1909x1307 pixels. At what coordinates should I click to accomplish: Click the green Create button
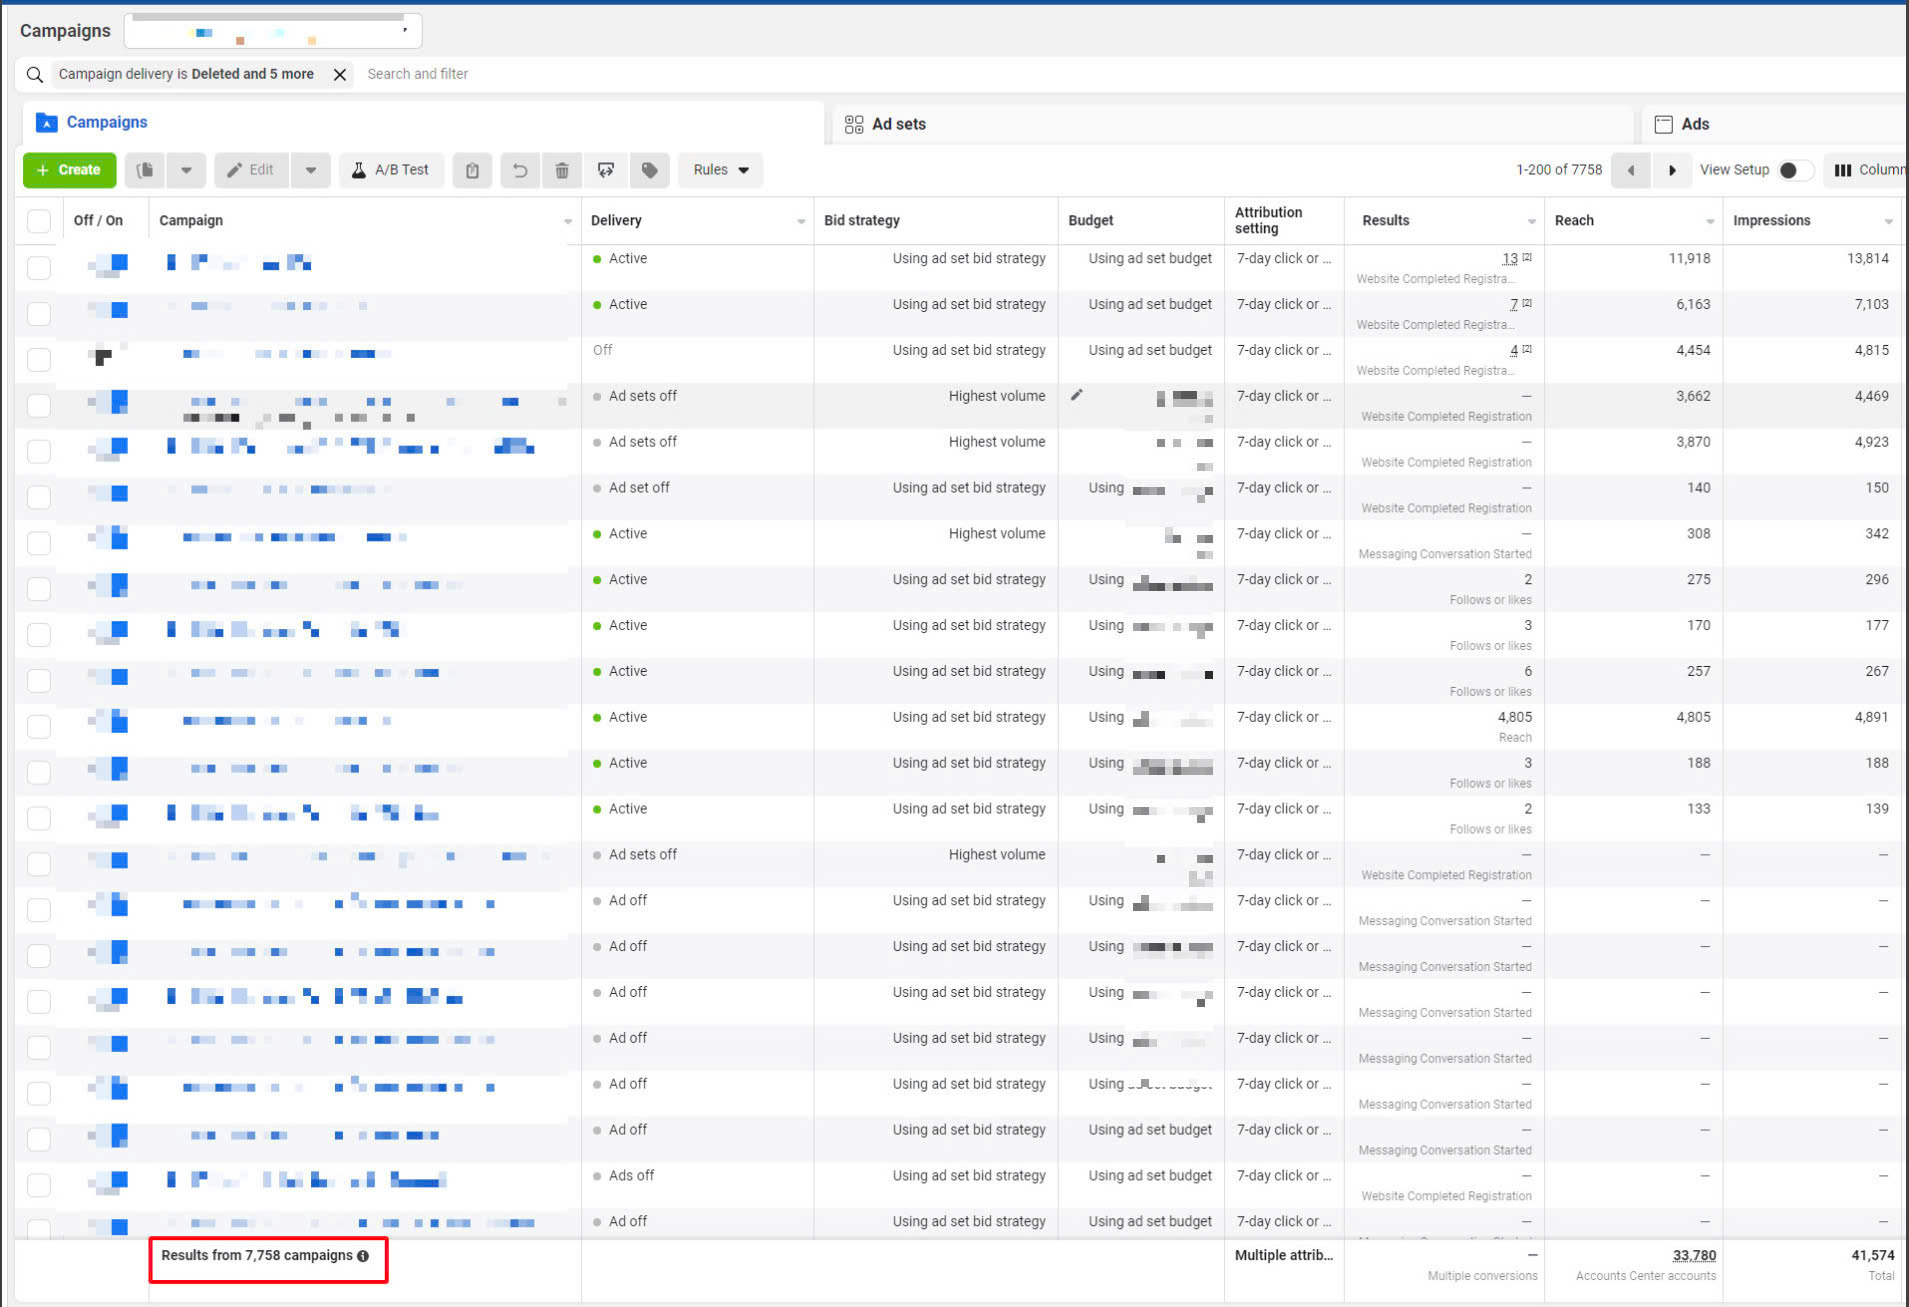pyautogui.click(x=69, y=170)
